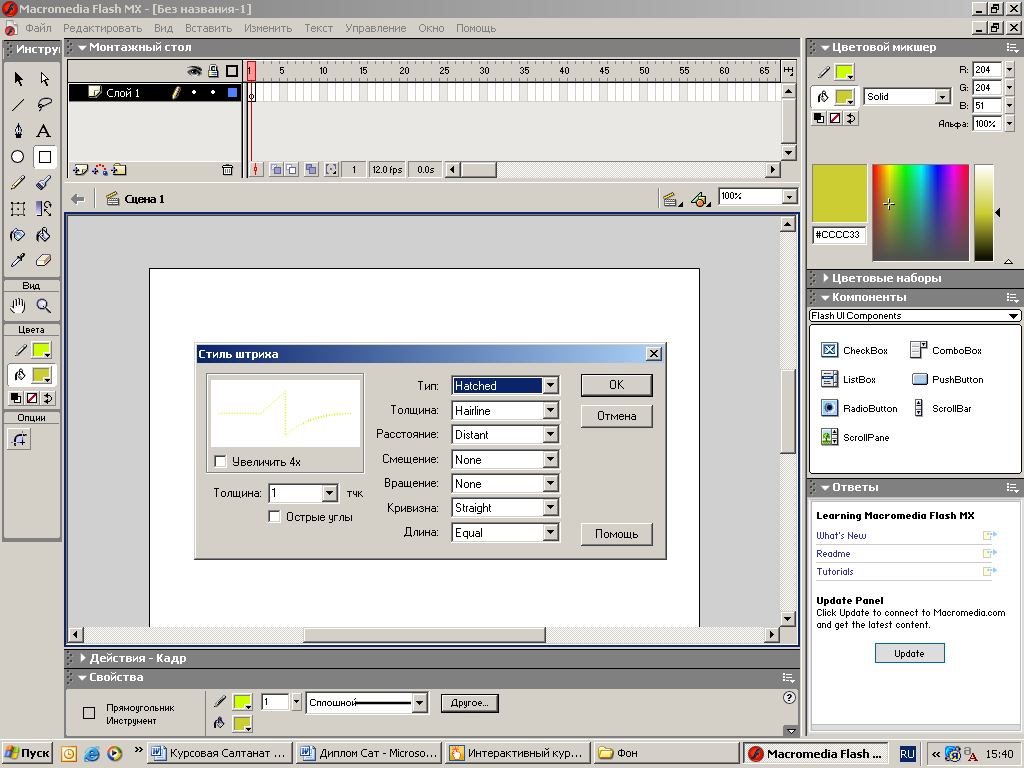
Task: Select the Pencil tool
Action: click(x=18, y=183)
